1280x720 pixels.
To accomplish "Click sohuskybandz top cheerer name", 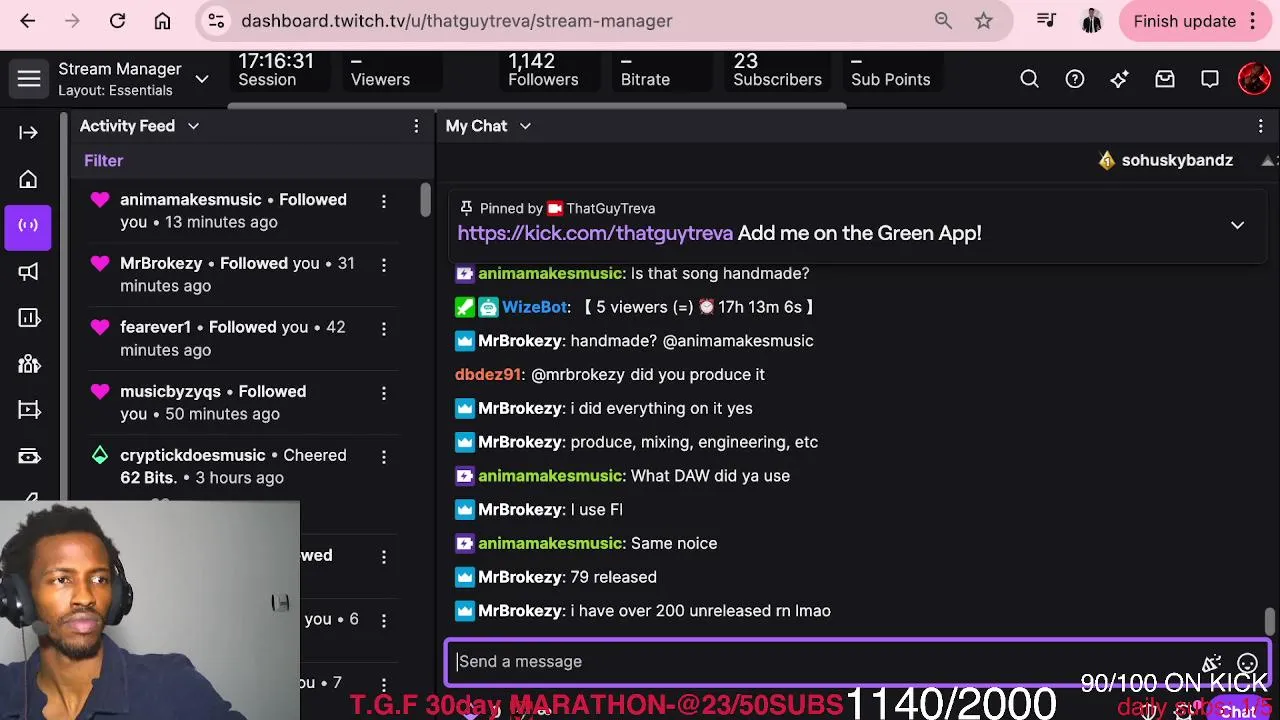I will click(1177, 160).
